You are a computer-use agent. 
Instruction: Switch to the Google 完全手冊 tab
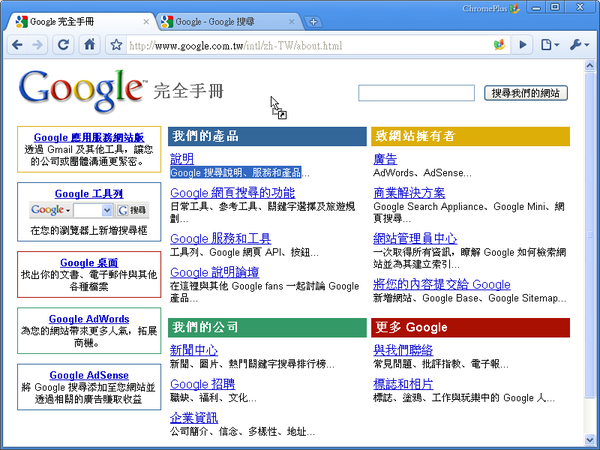pyautogui.click(x=78, y=22)
